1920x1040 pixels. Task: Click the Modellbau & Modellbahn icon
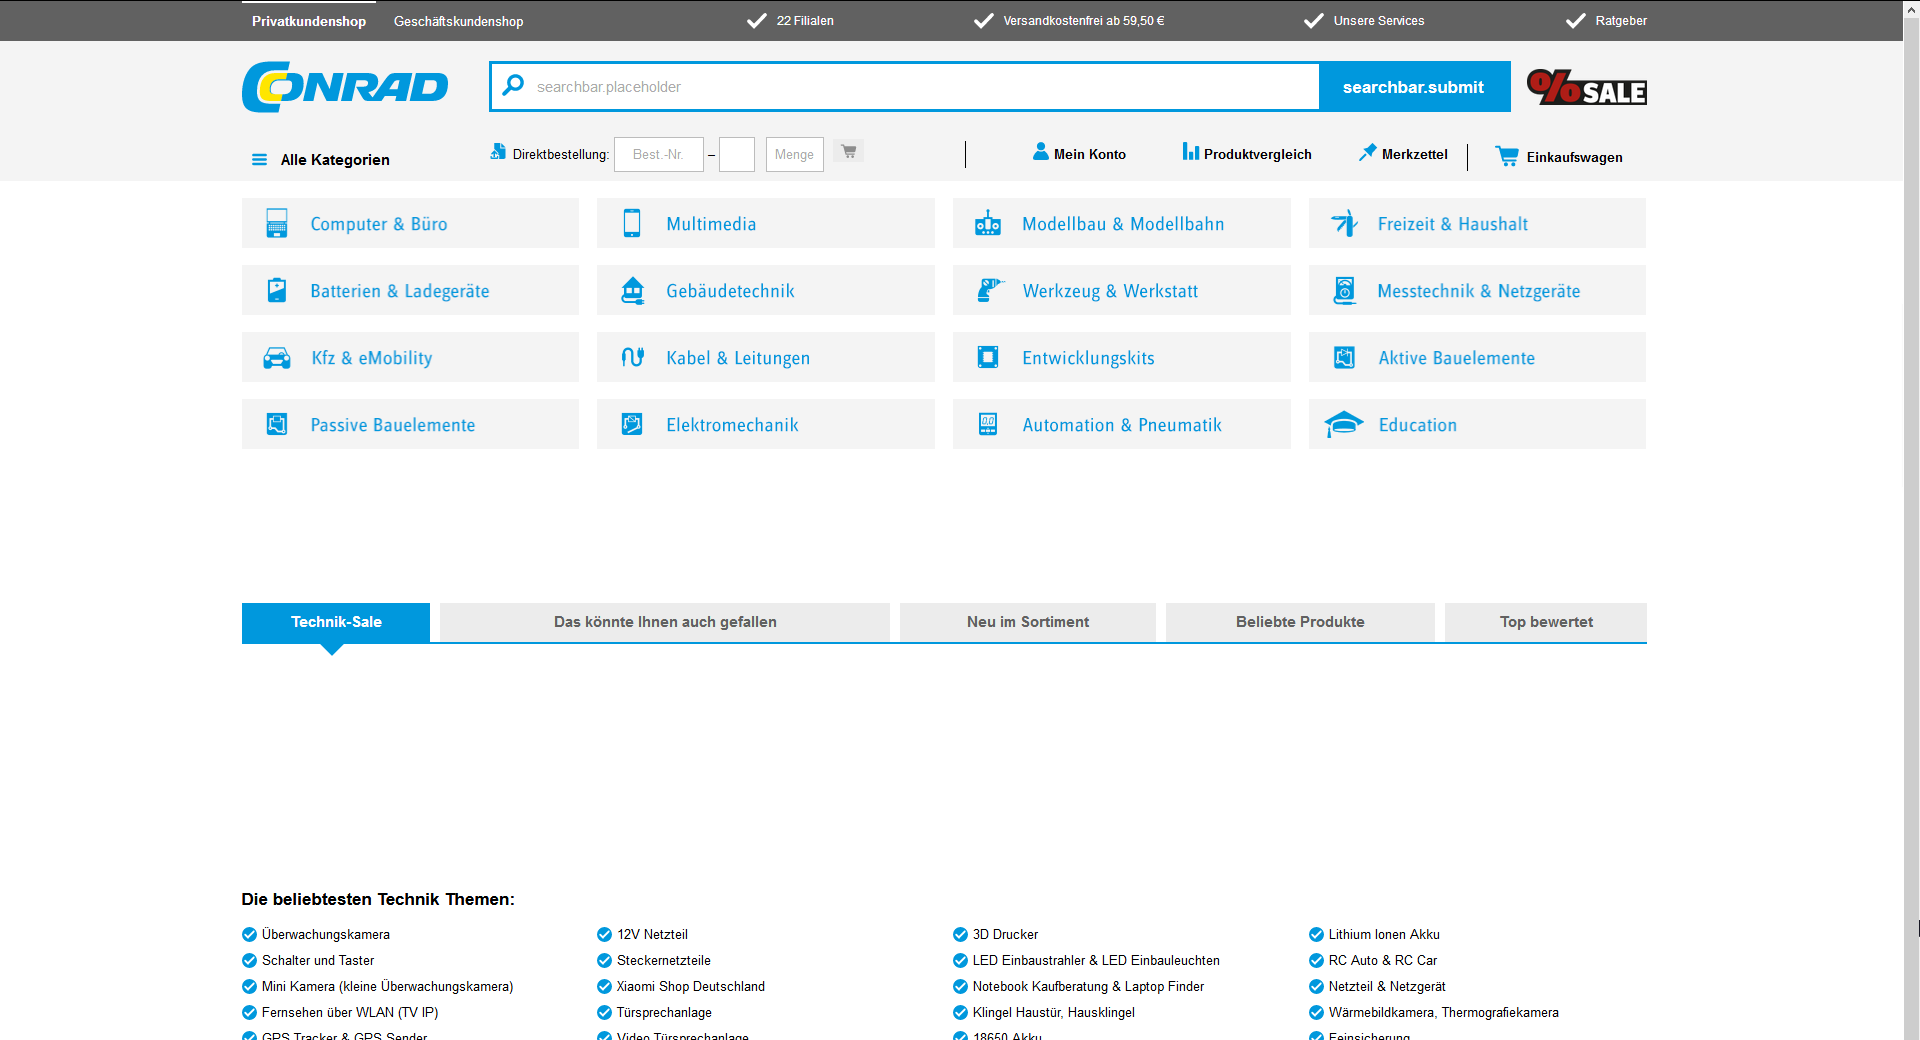(x=988, y=223)
